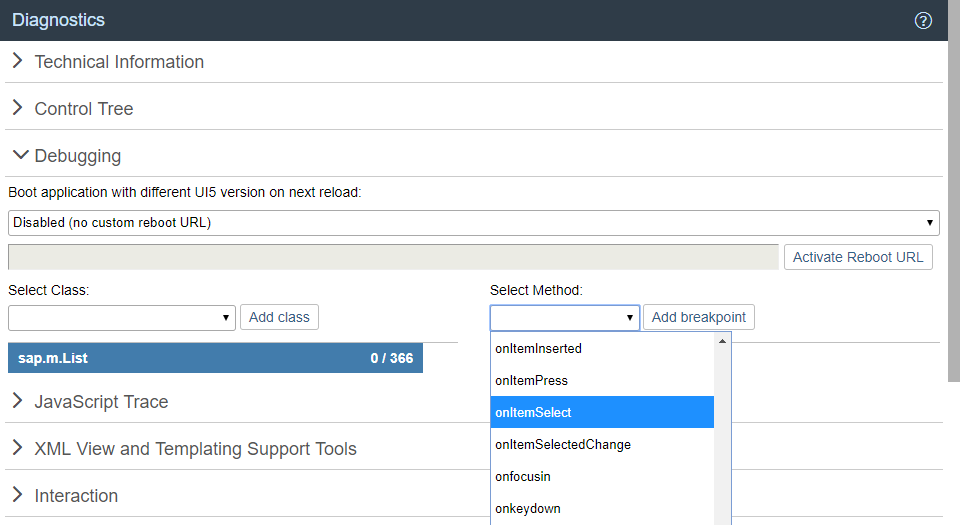960x525 pixels.
Task: Open the help question mark icon
Action: coord(923,20)
